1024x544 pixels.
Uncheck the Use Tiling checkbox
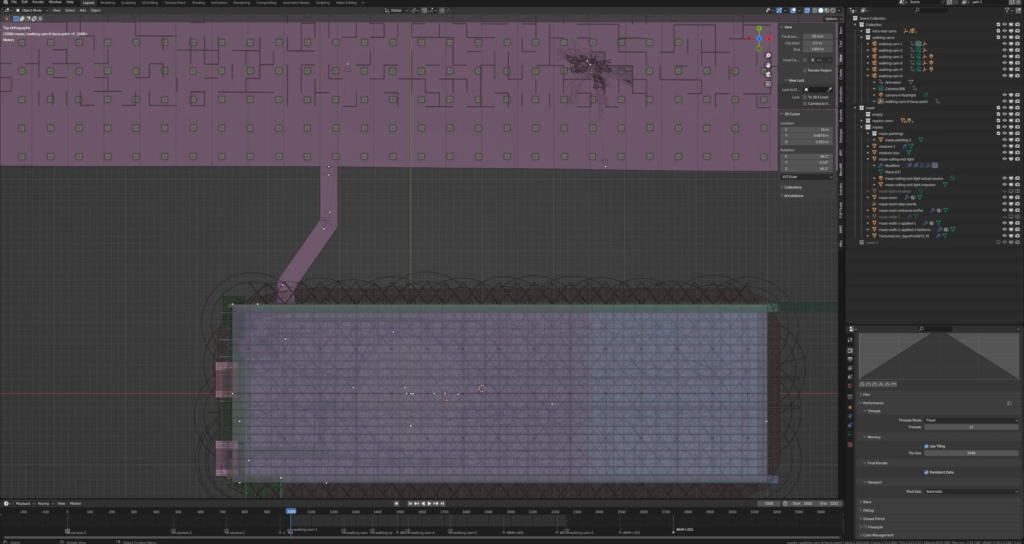[926, 446]
